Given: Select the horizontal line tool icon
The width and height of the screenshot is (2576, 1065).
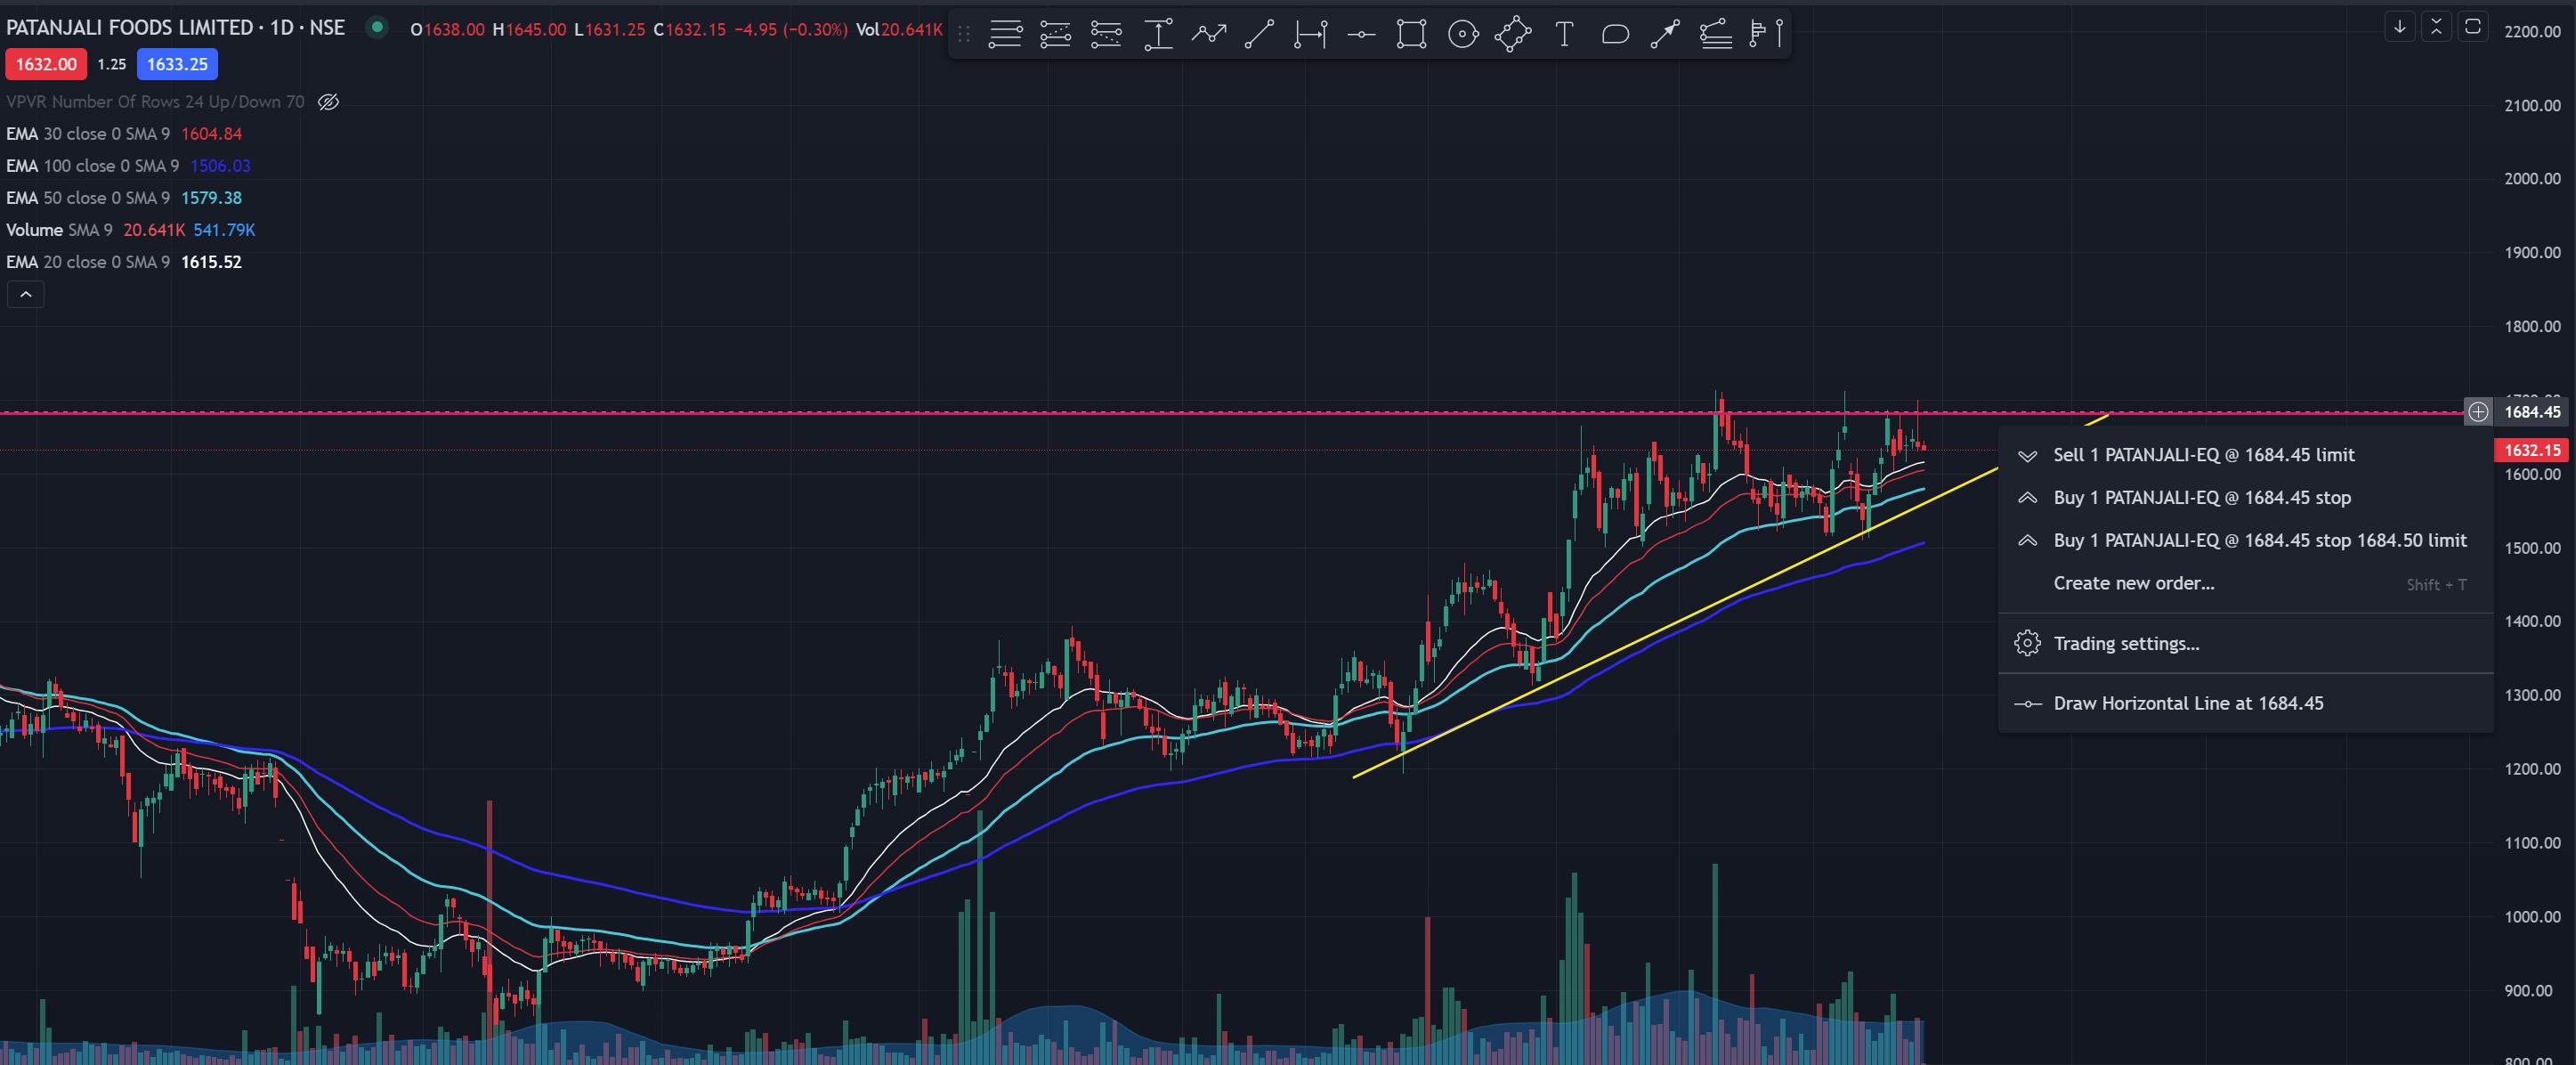Looking at the screenshot, I should [1360, 35].
